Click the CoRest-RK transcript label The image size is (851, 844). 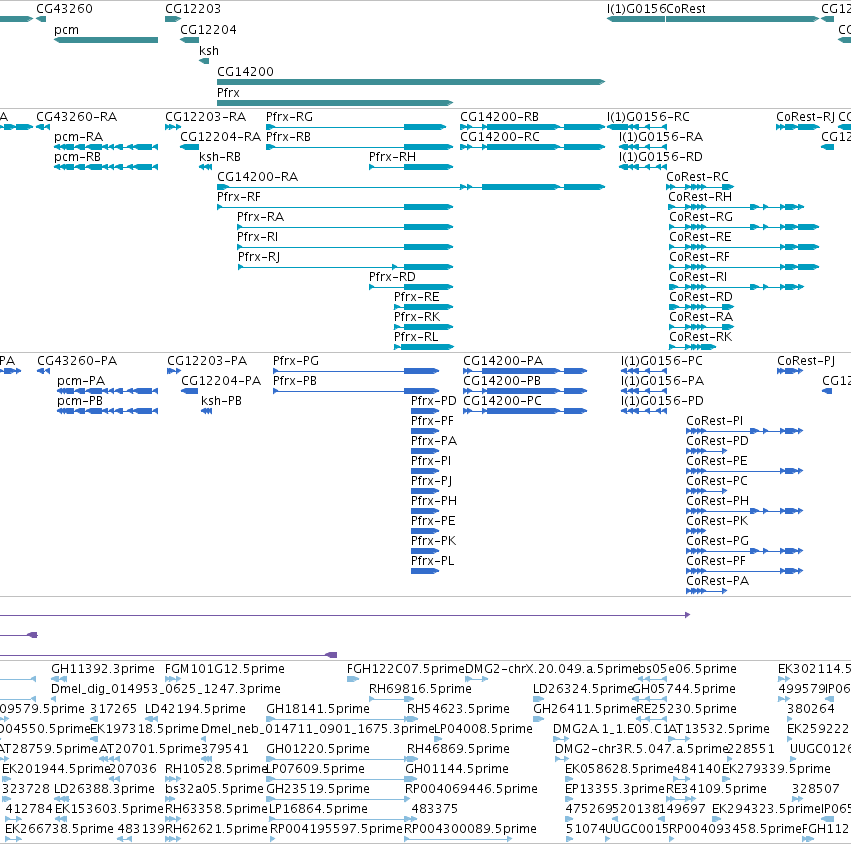click(701, 337)
